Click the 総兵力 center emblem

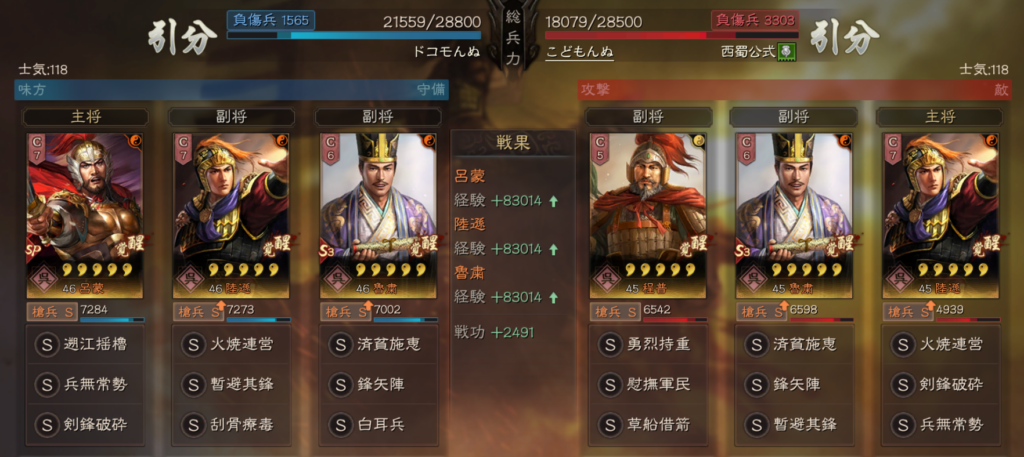(513, 36)
